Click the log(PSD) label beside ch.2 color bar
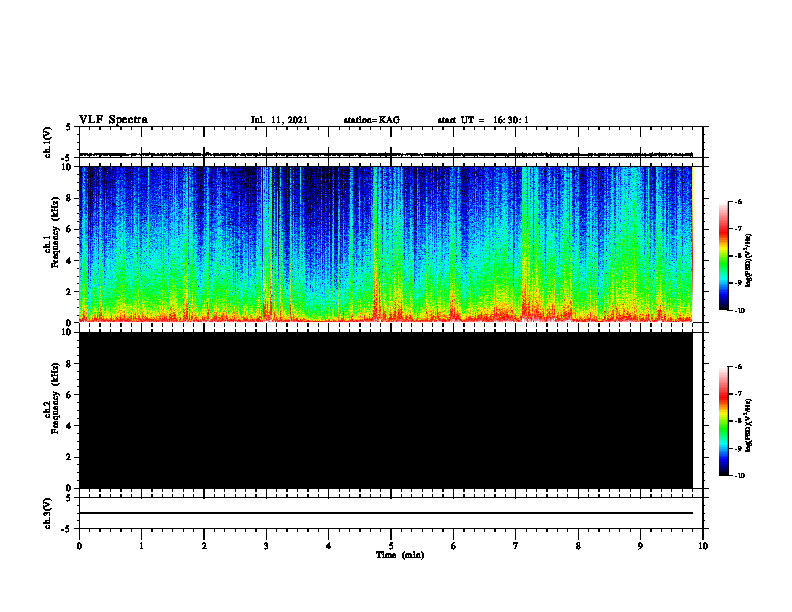The image size is (792, 612). pos(749,425)
